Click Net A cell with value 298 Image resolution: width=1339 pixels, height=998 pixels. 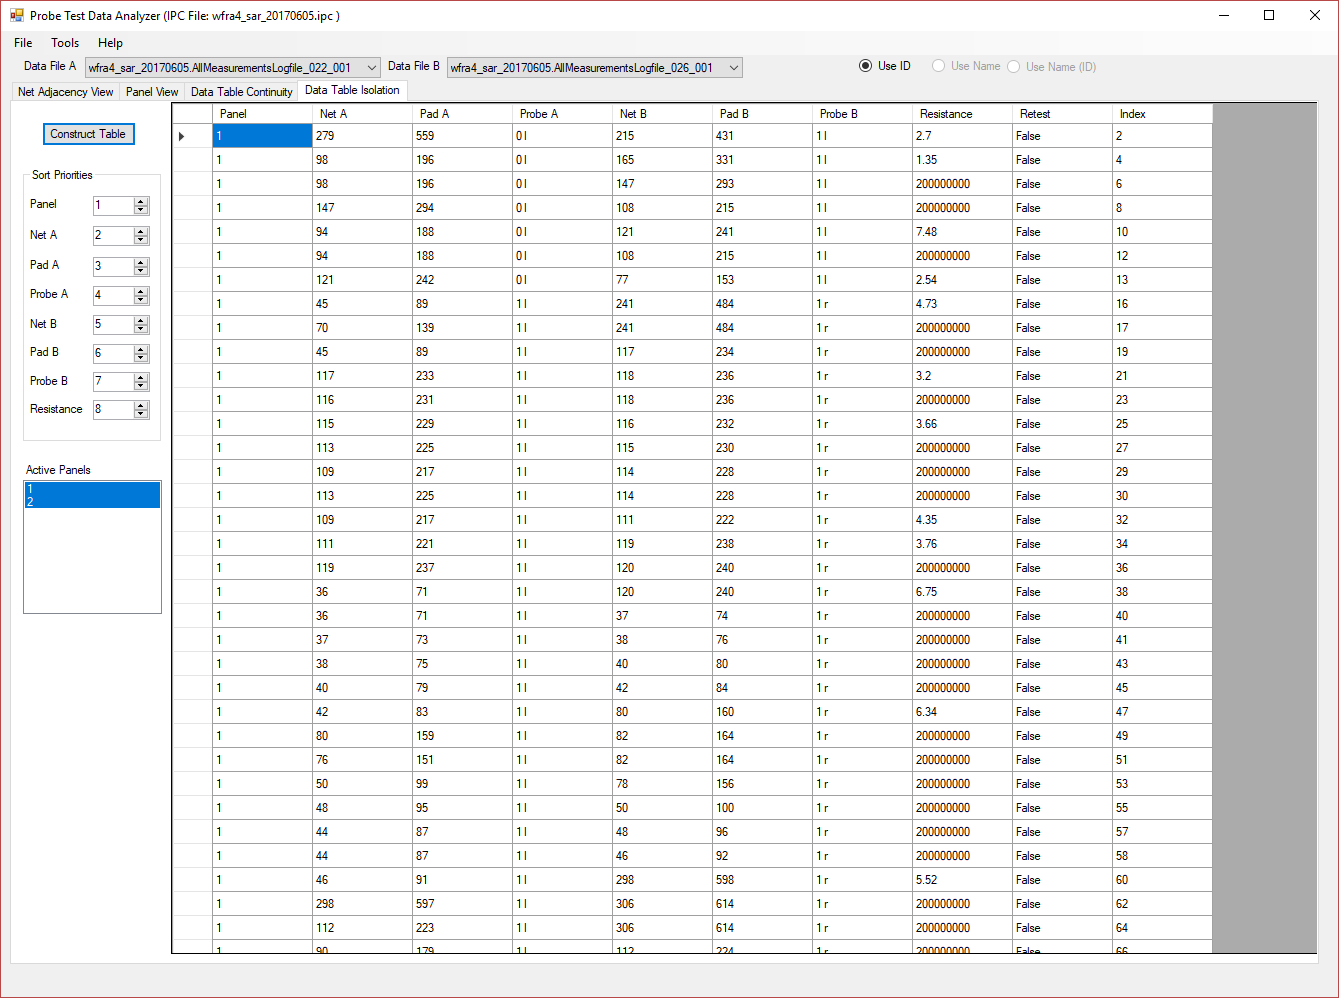[362, 904]
